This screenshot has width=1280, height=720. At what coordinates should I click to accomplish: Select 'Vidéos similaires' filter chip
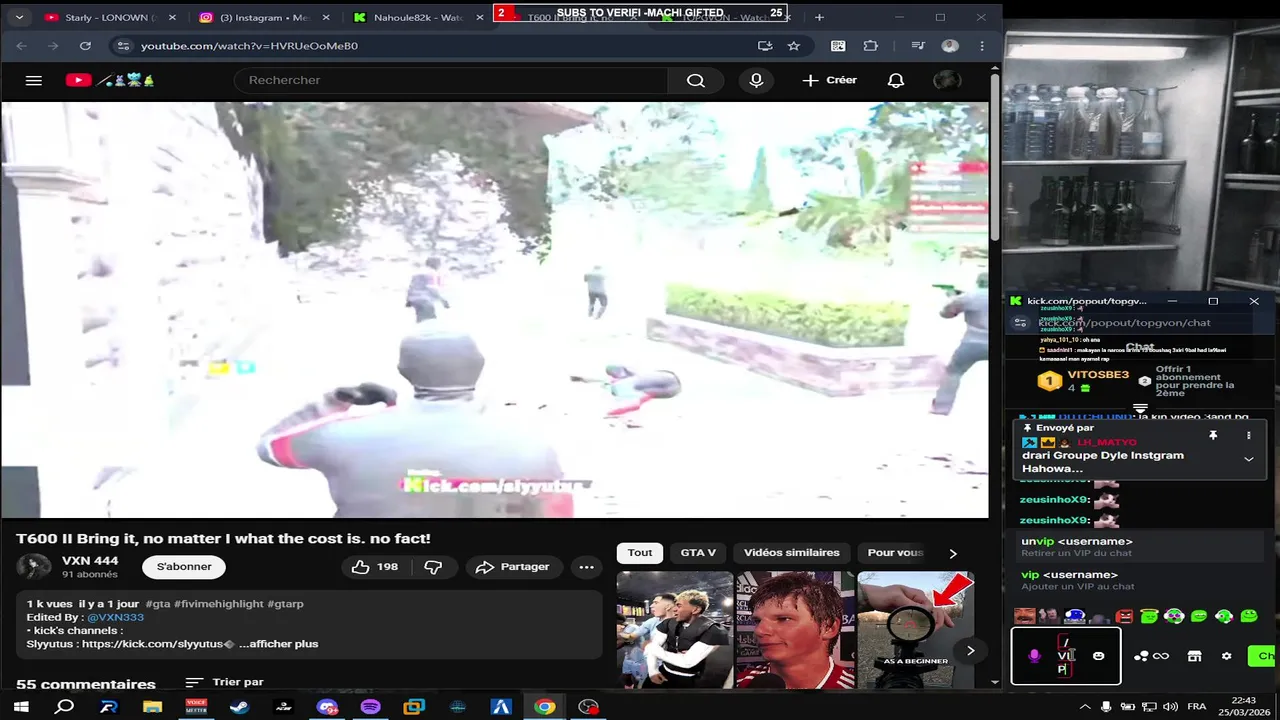point(791,553)
